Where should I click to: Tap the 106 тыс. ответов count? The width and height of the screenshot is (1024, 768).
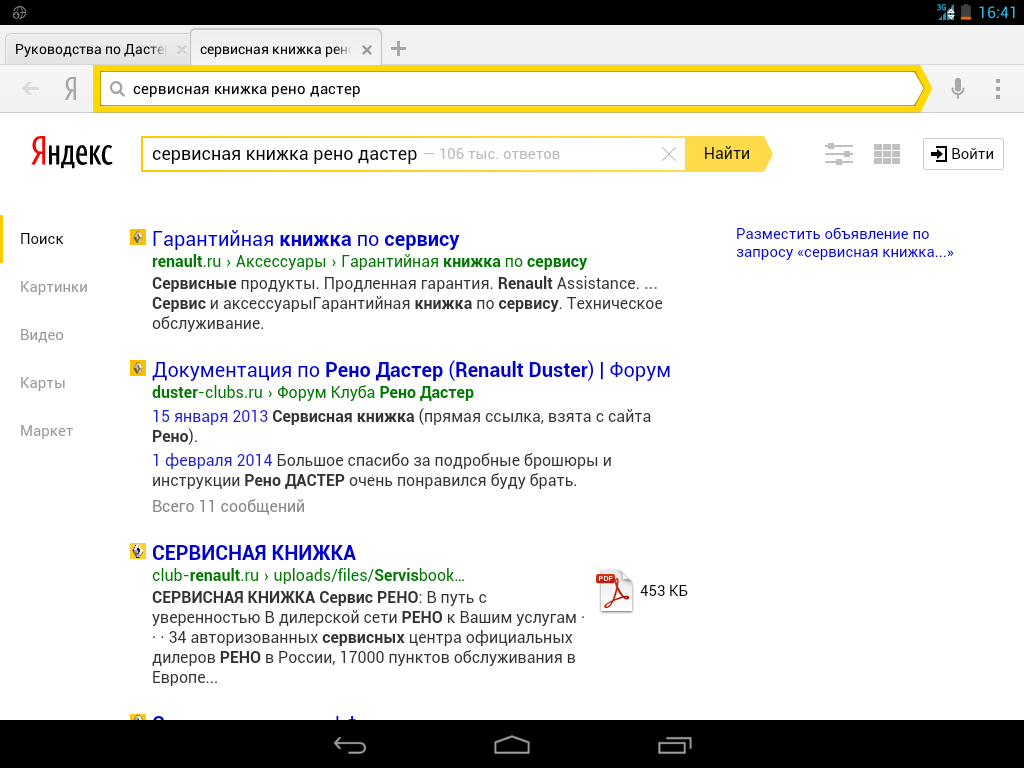500,154
